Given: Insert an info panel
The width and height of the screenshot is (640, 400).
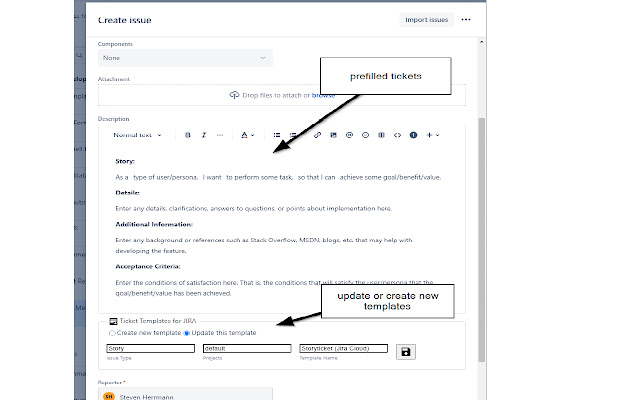Looking at the screenshot, I should click(x=413, y=135).
